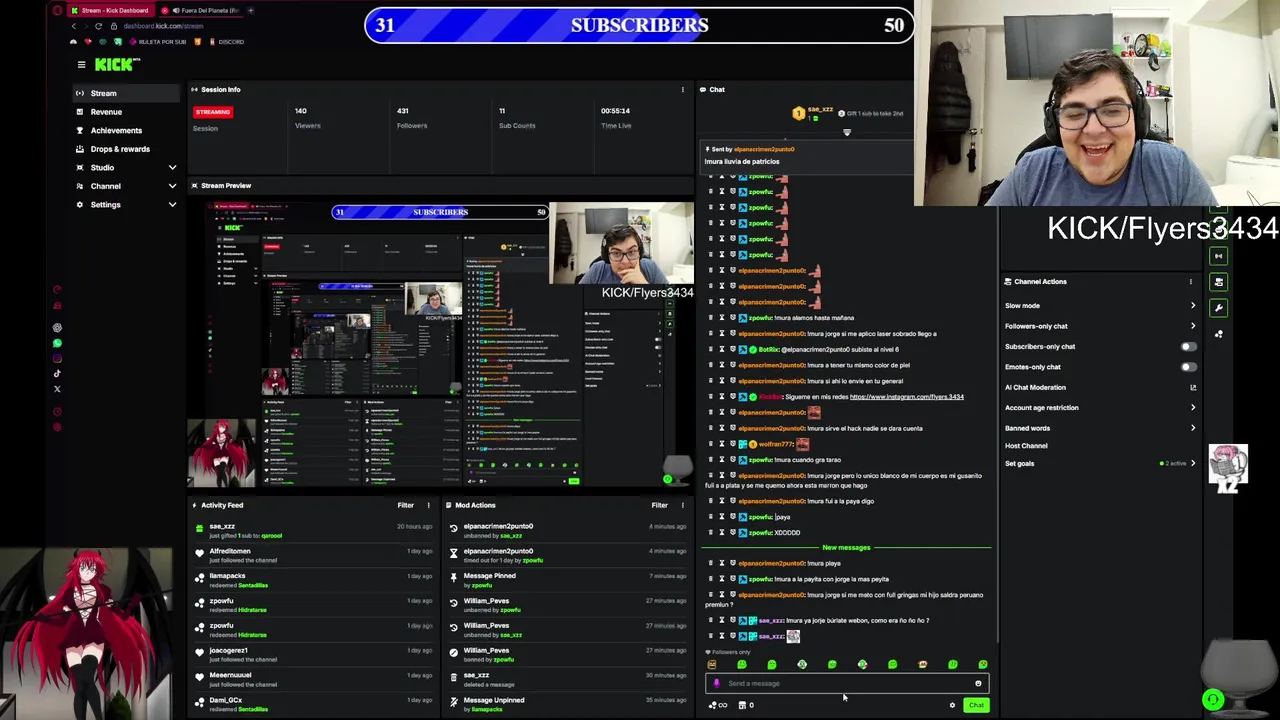
Task: Open the DISCORD bookmark
Action: tap(226, 41)
